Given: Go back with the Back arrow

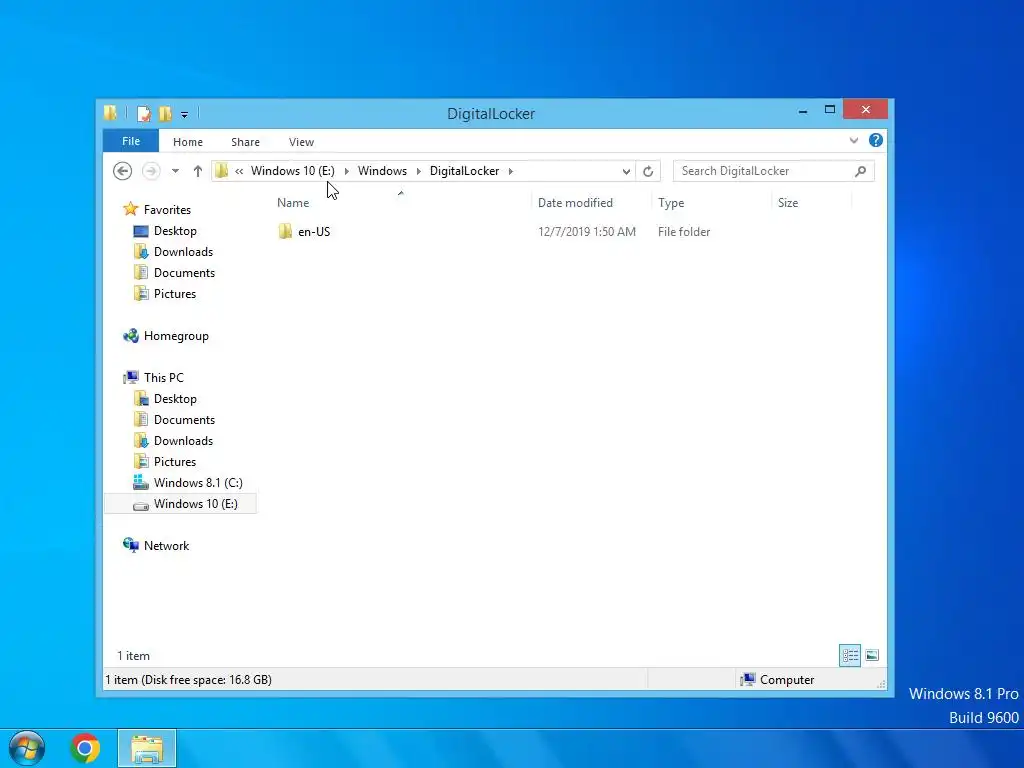Looking at the screenshot, I should tap(122, 171).
